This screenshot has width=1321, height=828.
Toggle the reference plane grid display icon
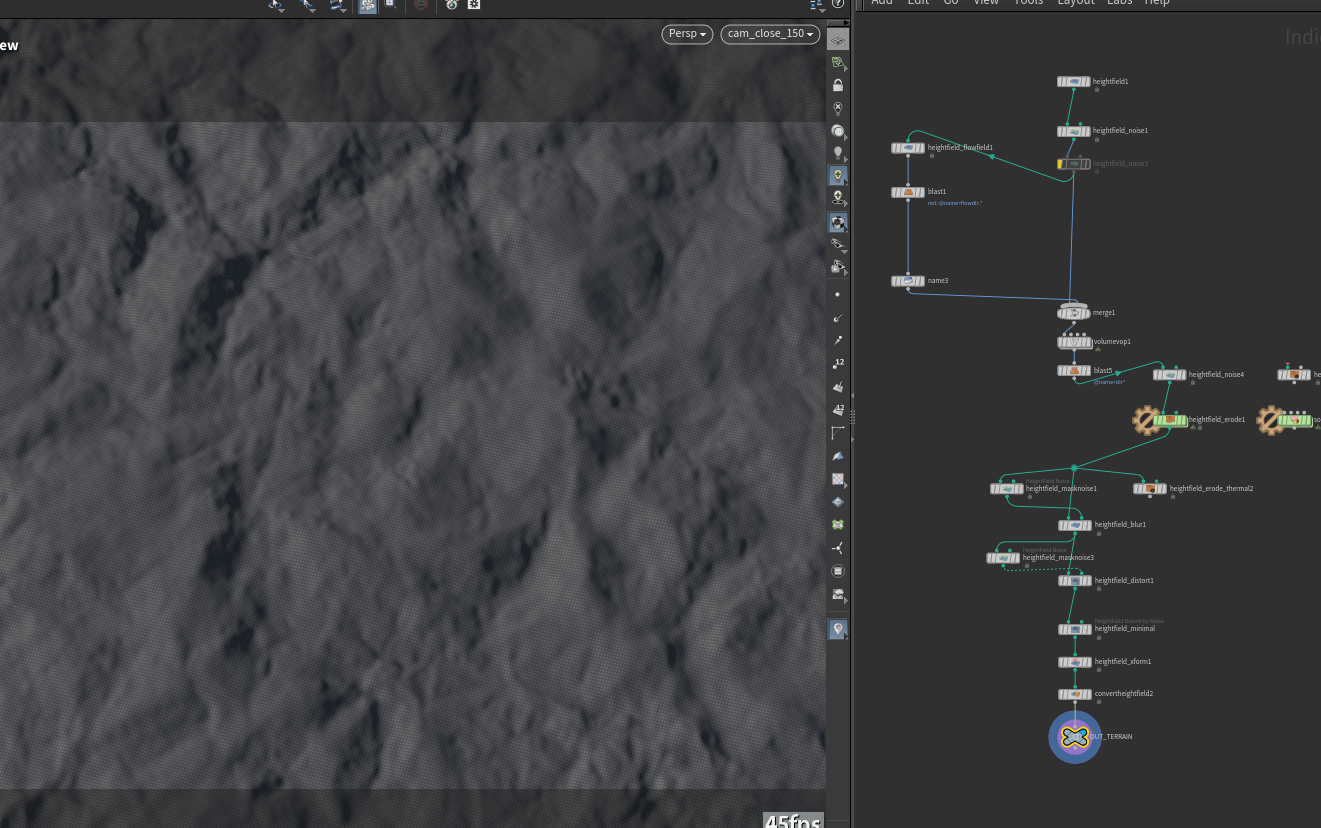pos(838,41)
